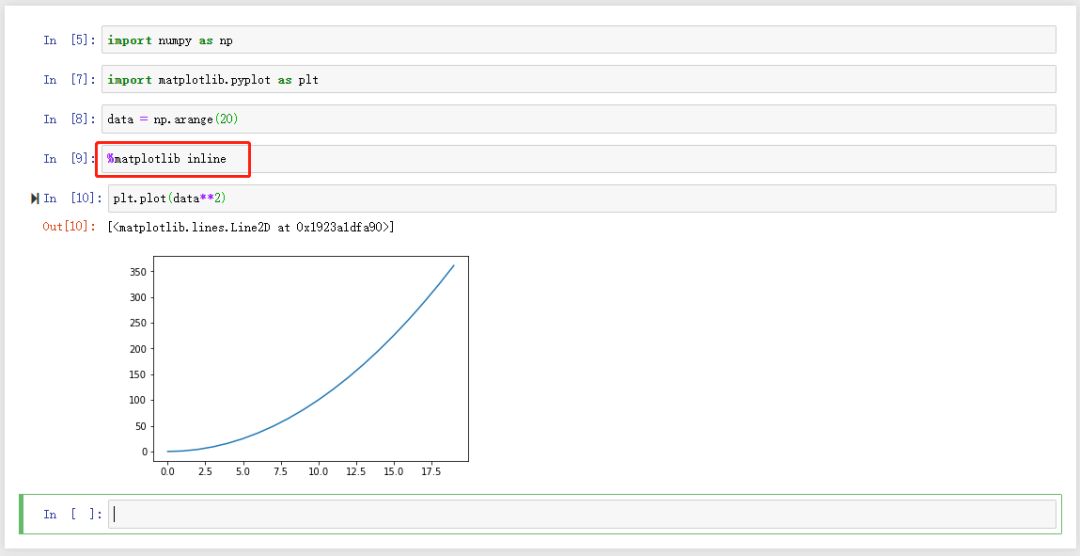Screen dimensions: 1080x556
Task: Select the In [7] prompt label
Action: (x=69, y=80)
